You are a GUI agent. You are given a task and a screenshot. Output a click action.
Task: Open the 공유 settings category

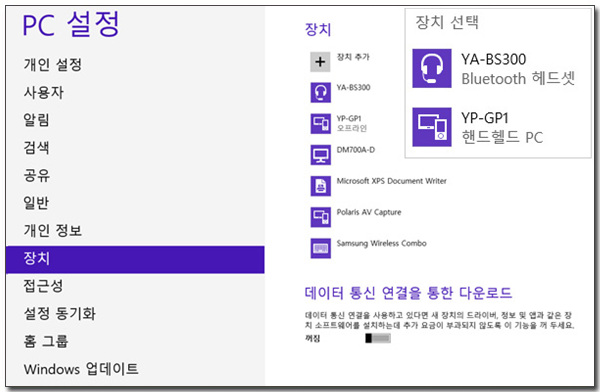click(36, 175)
